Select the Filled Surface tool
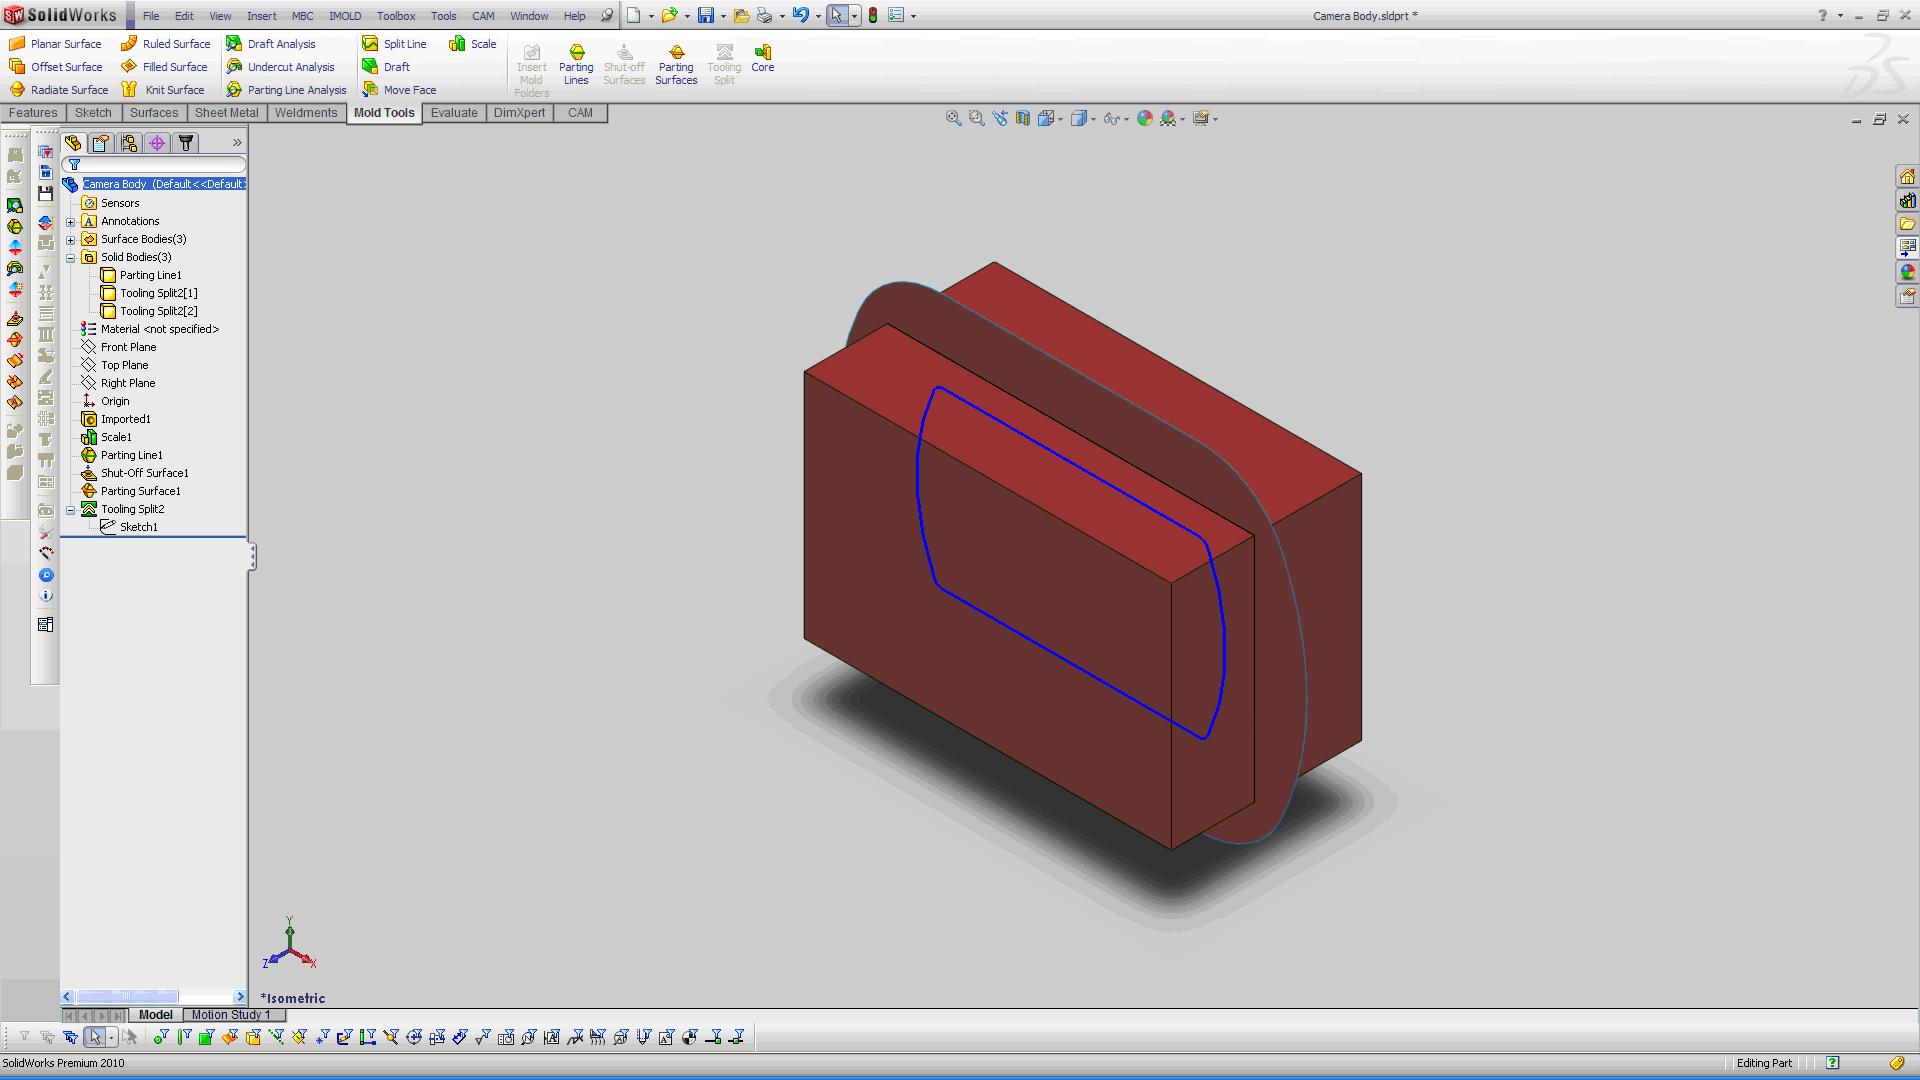The image size is (1920, 1080). (164, 67)
